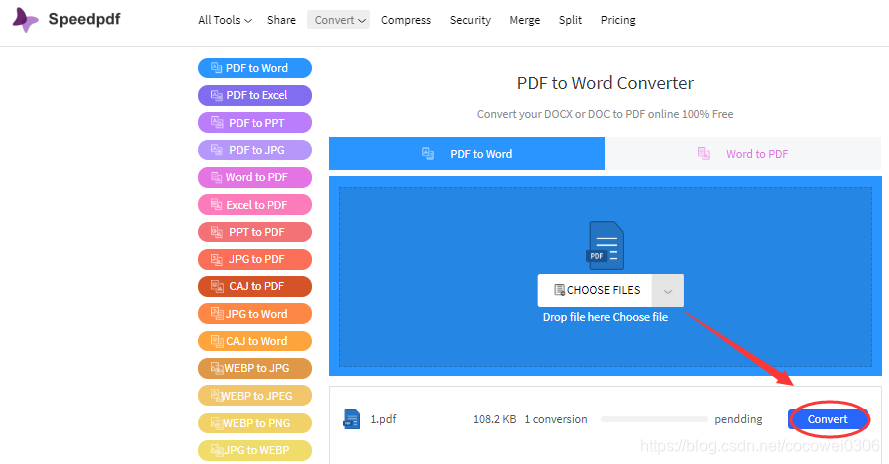
Task: Click the icon on CAJ to PDF sidebar button
Action: (x=217, y=286)
